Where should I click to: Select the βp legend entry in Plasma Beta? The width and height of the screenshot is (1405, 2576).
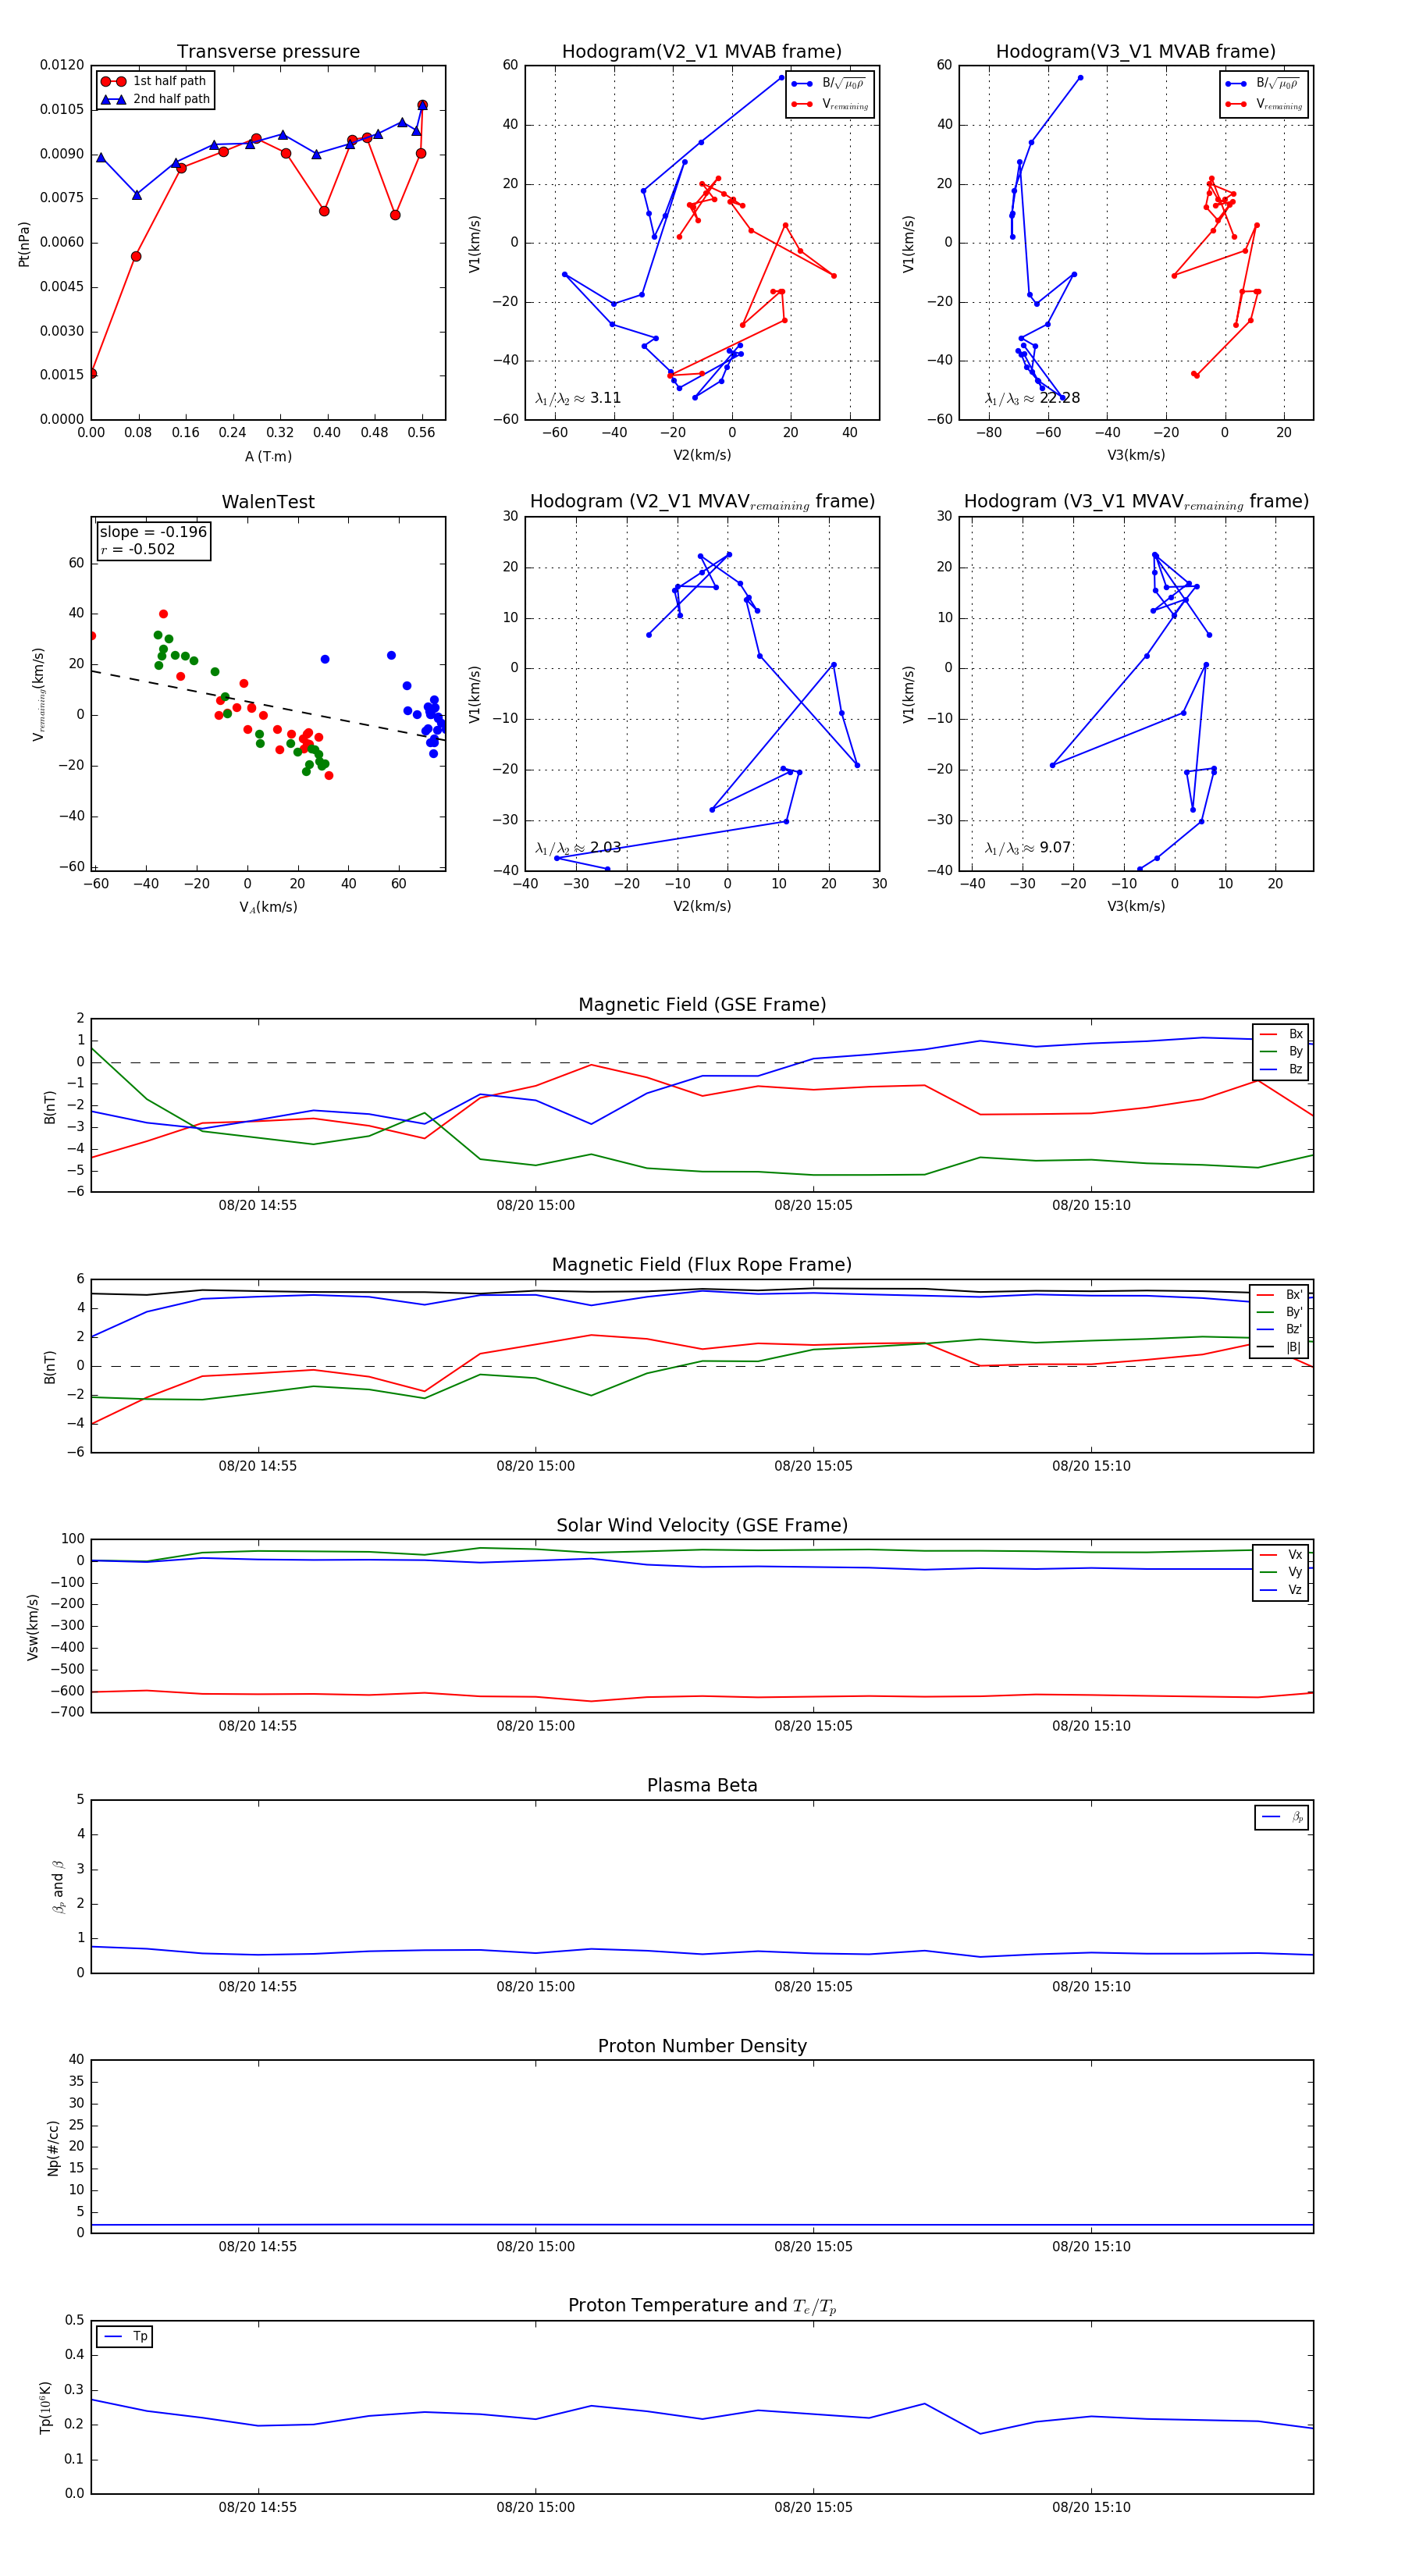click(1283, 1817)
